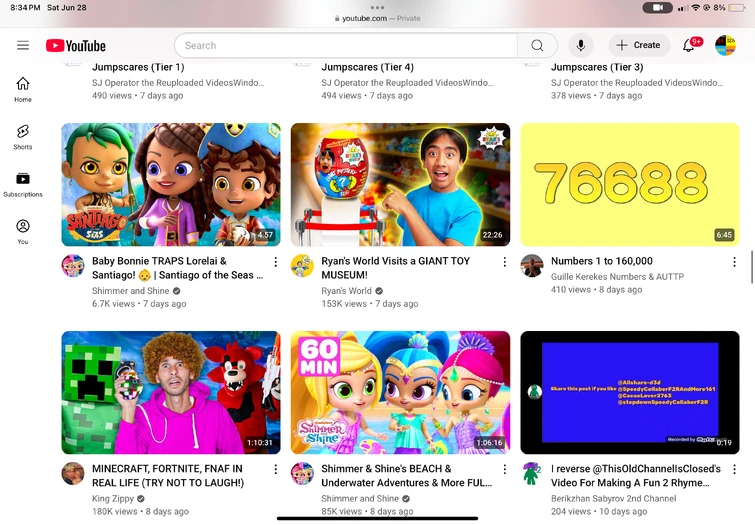The height and width of the screenshot is (525, 755).
Task: Go to Home in the sidebar
Action: pos(23,90)
